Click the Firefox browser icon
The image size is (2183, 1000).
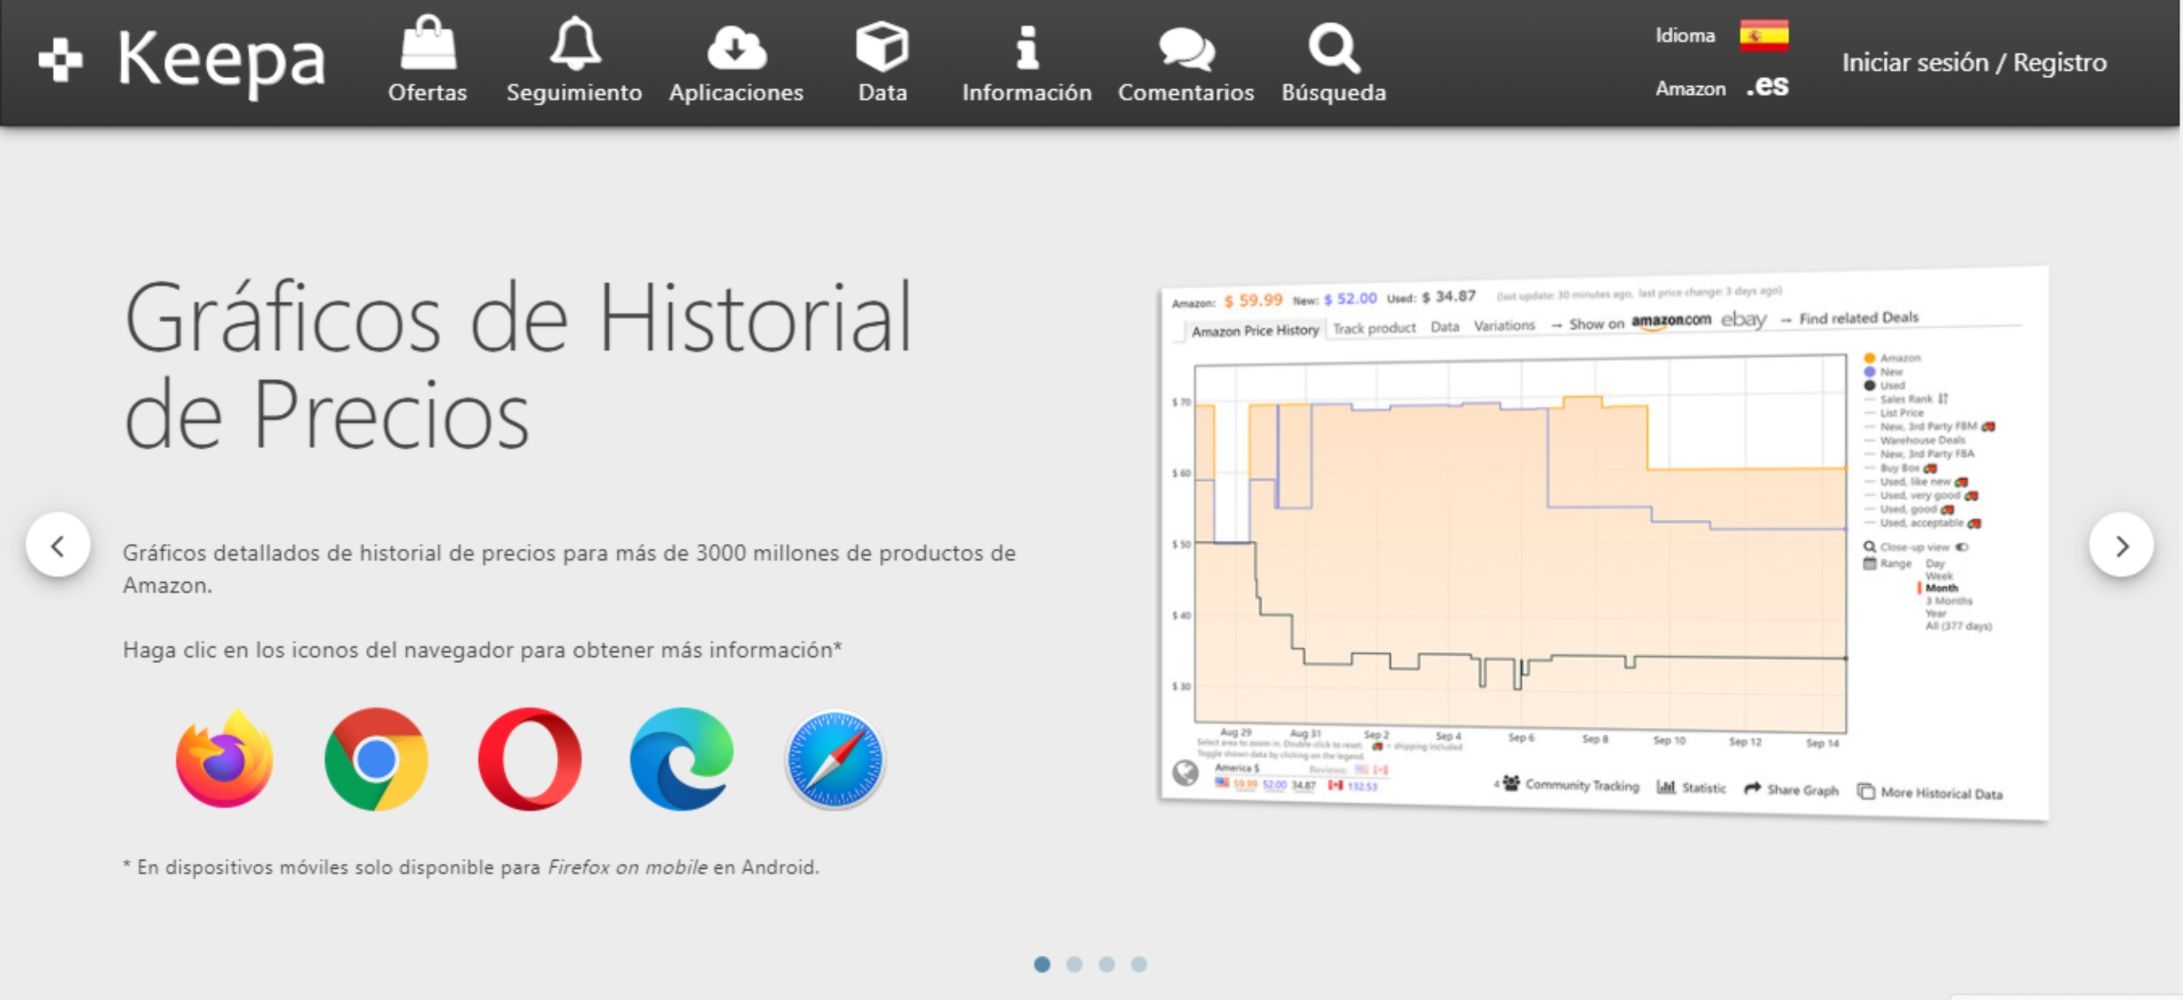coord(224,759)
